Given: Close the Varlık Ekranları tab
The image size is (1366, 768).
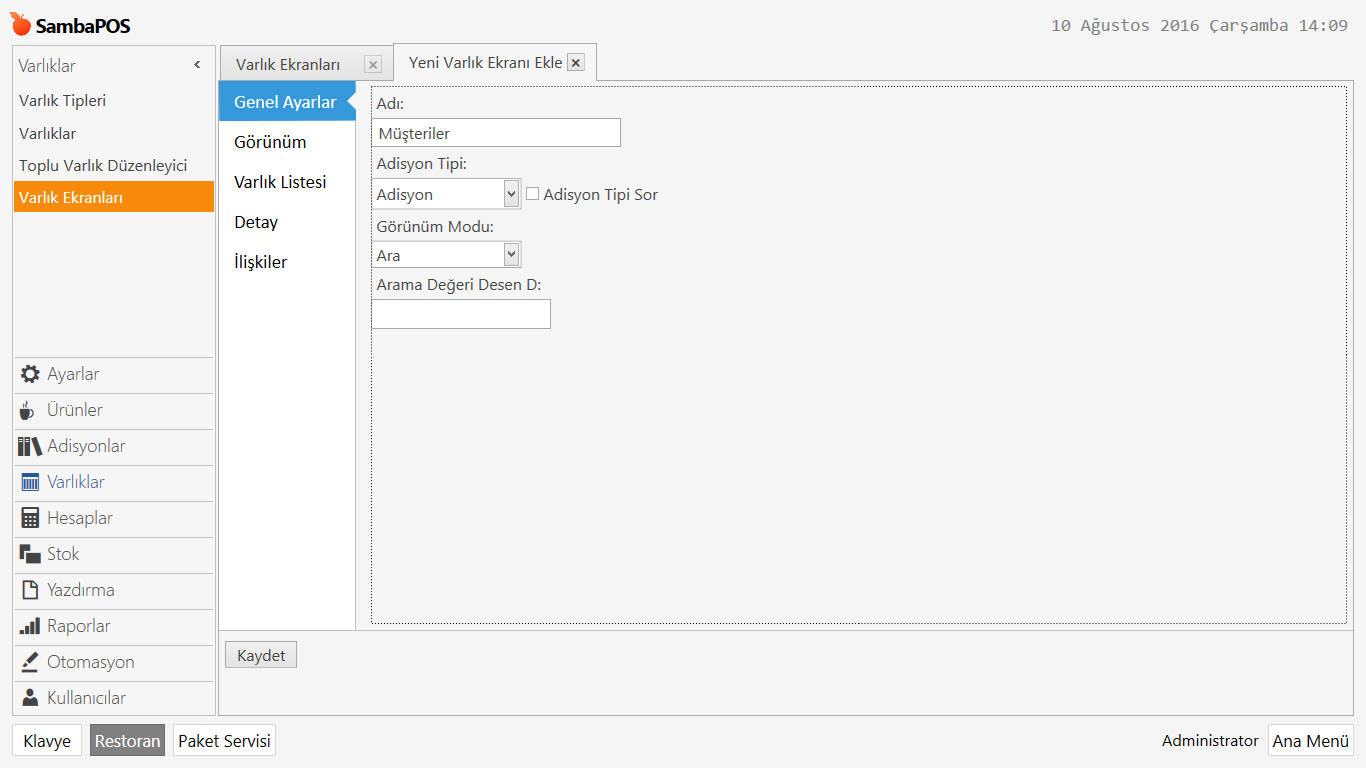Looking at the screenshot, I should [373, 65].
